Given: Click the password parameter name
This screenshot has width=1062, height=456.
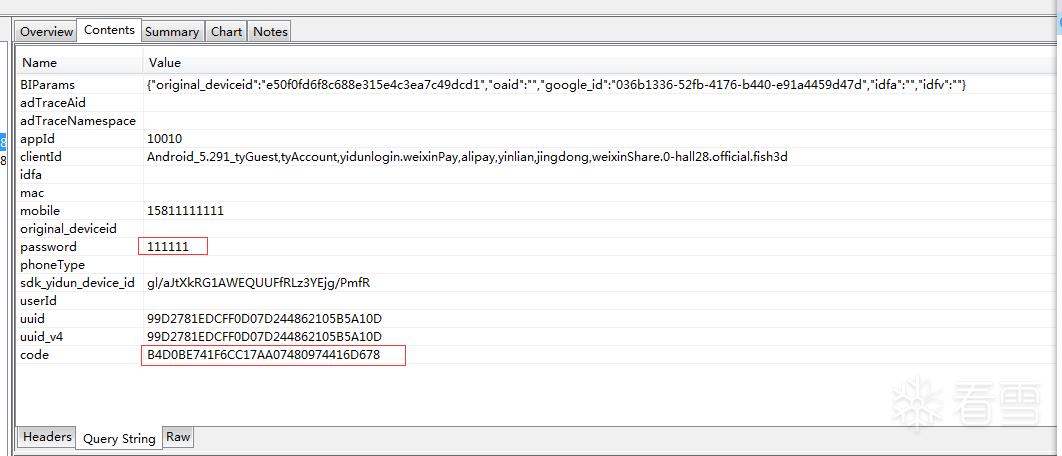Looking at the screenshot, I should click(49, 247).
